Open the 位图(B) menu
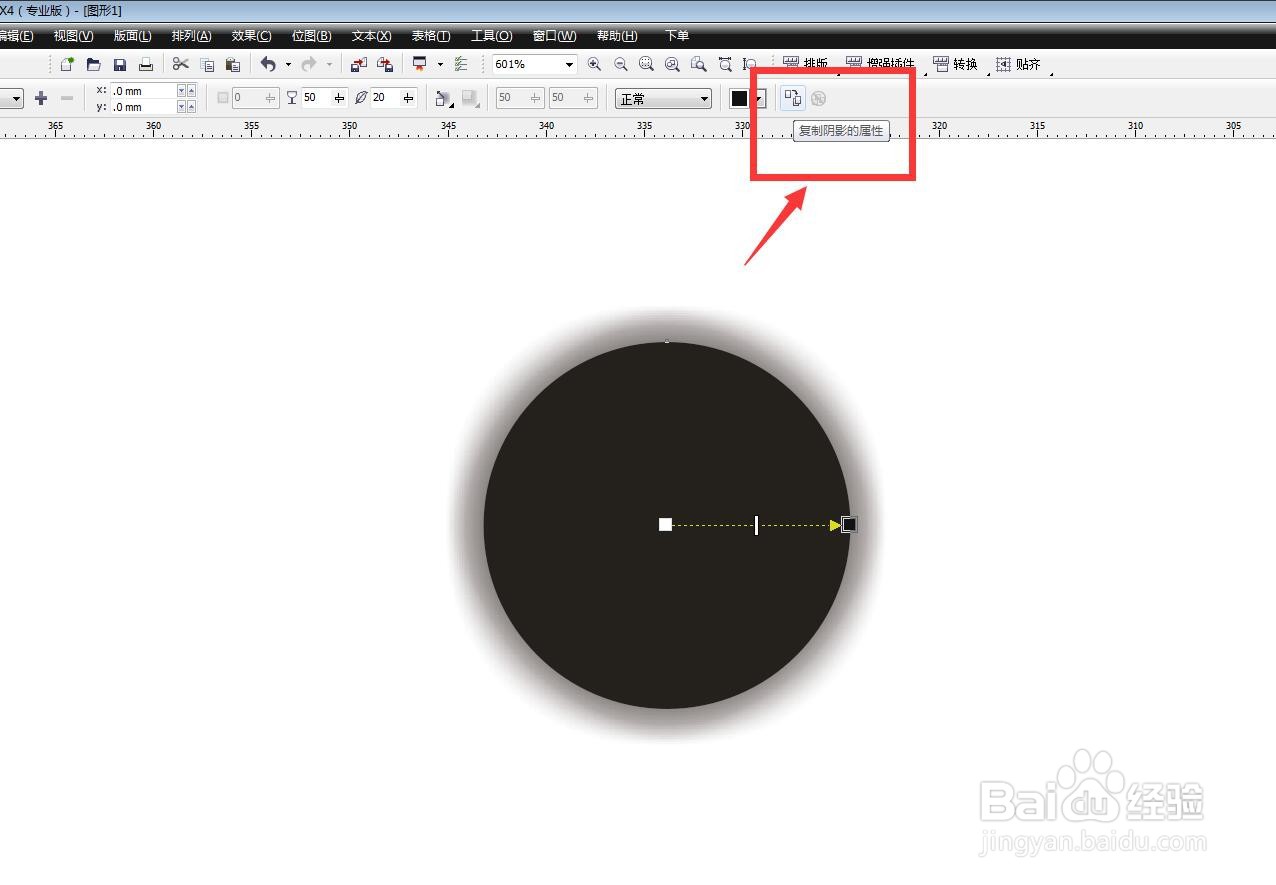1276x885 pixels. pyautogui.click(x=311, y=36)
